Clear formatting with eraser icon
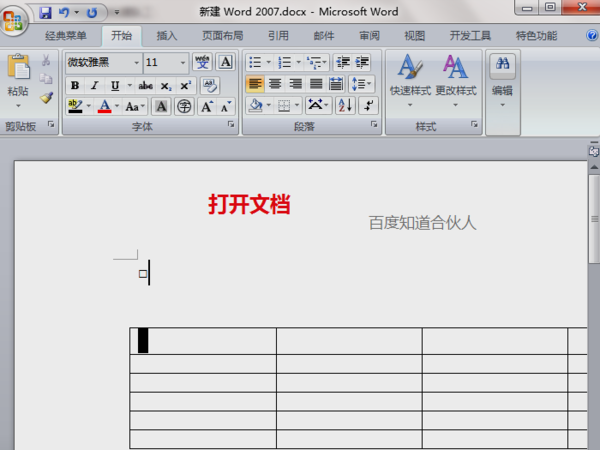Viewport: 600px width, 450px height. click(210, 86)
